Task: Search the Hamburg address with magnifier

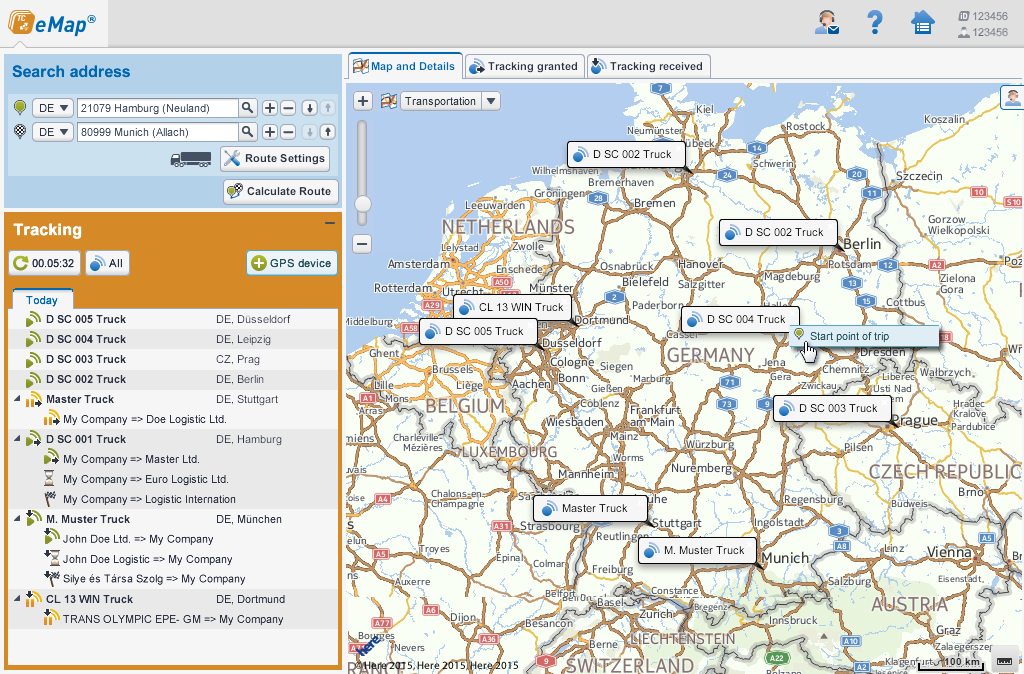Action: [247, 108]
